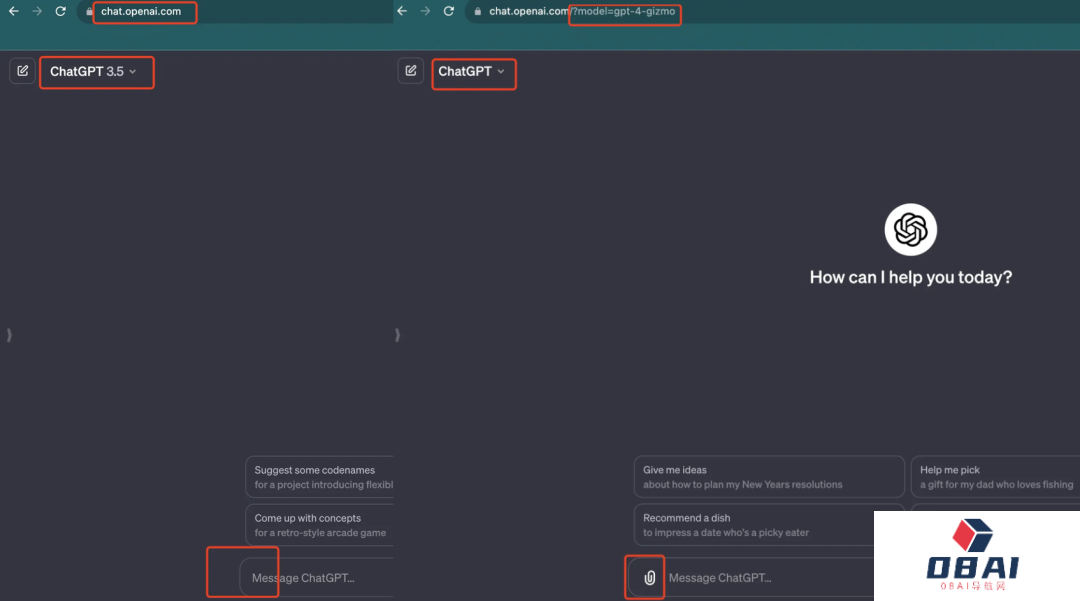This screenshot has height=601, width=1080.
Task: Click the paperclip attach file icon
Action: coord(649,578)
